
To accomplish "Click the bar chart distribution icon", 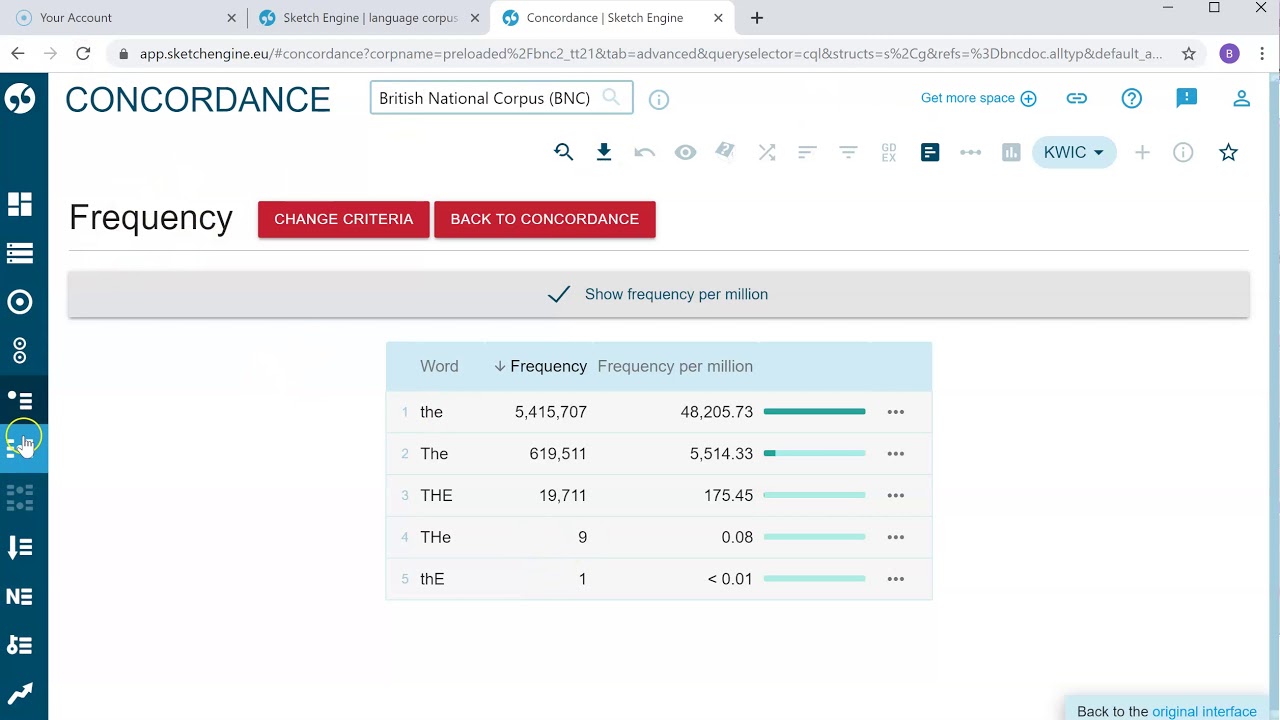I will pyautogui.click(x=1011, y=152).
